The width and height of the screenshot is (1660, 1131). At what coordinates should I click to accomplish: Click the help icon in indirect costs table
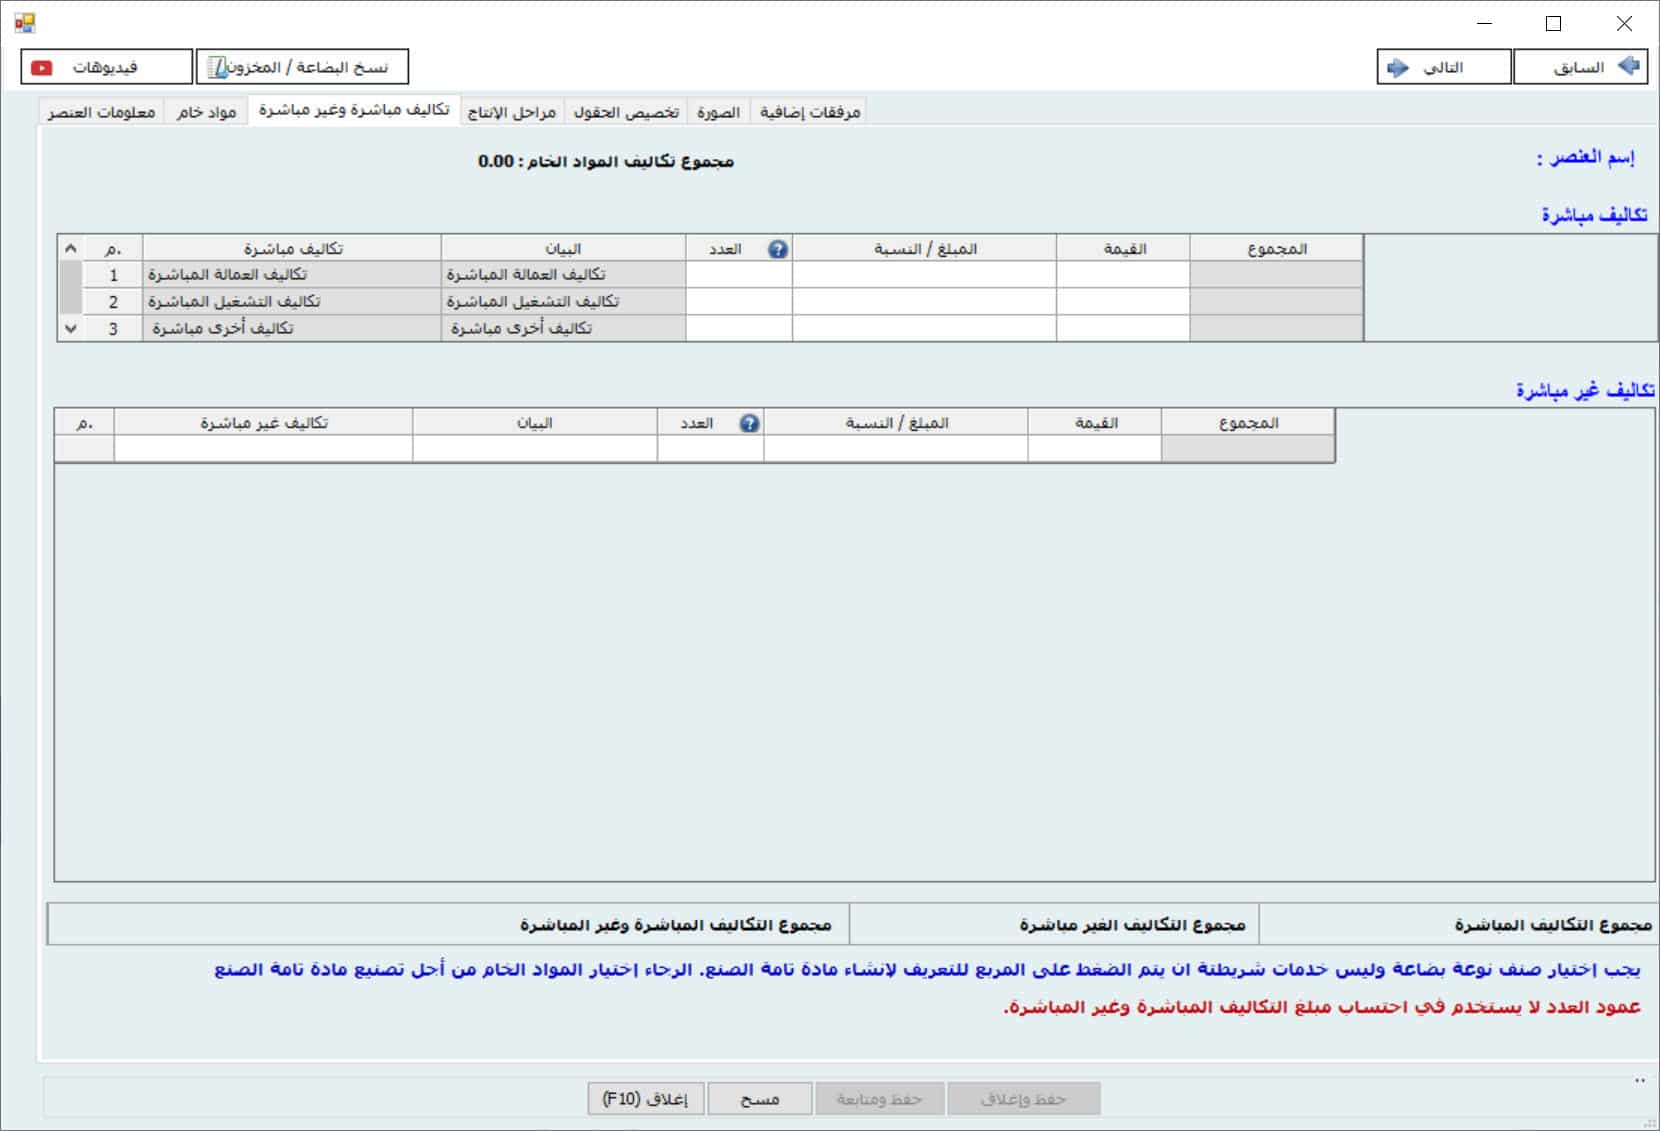[x=749, y=423]
